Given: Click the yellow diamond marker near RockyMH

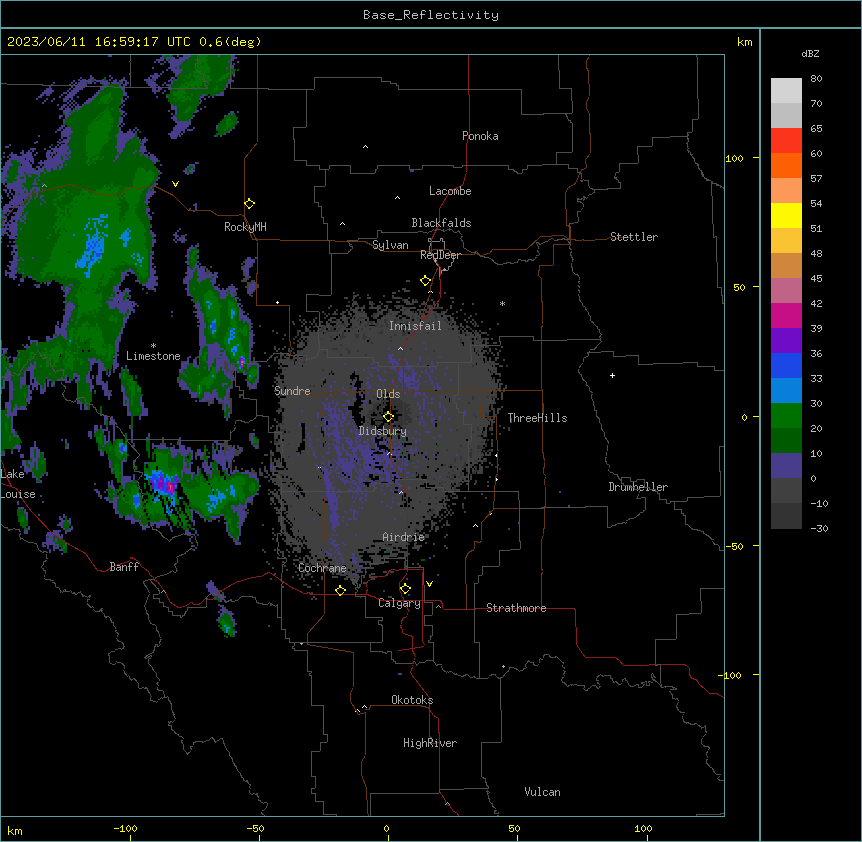Looking at the screenshot, I should 250,204.
